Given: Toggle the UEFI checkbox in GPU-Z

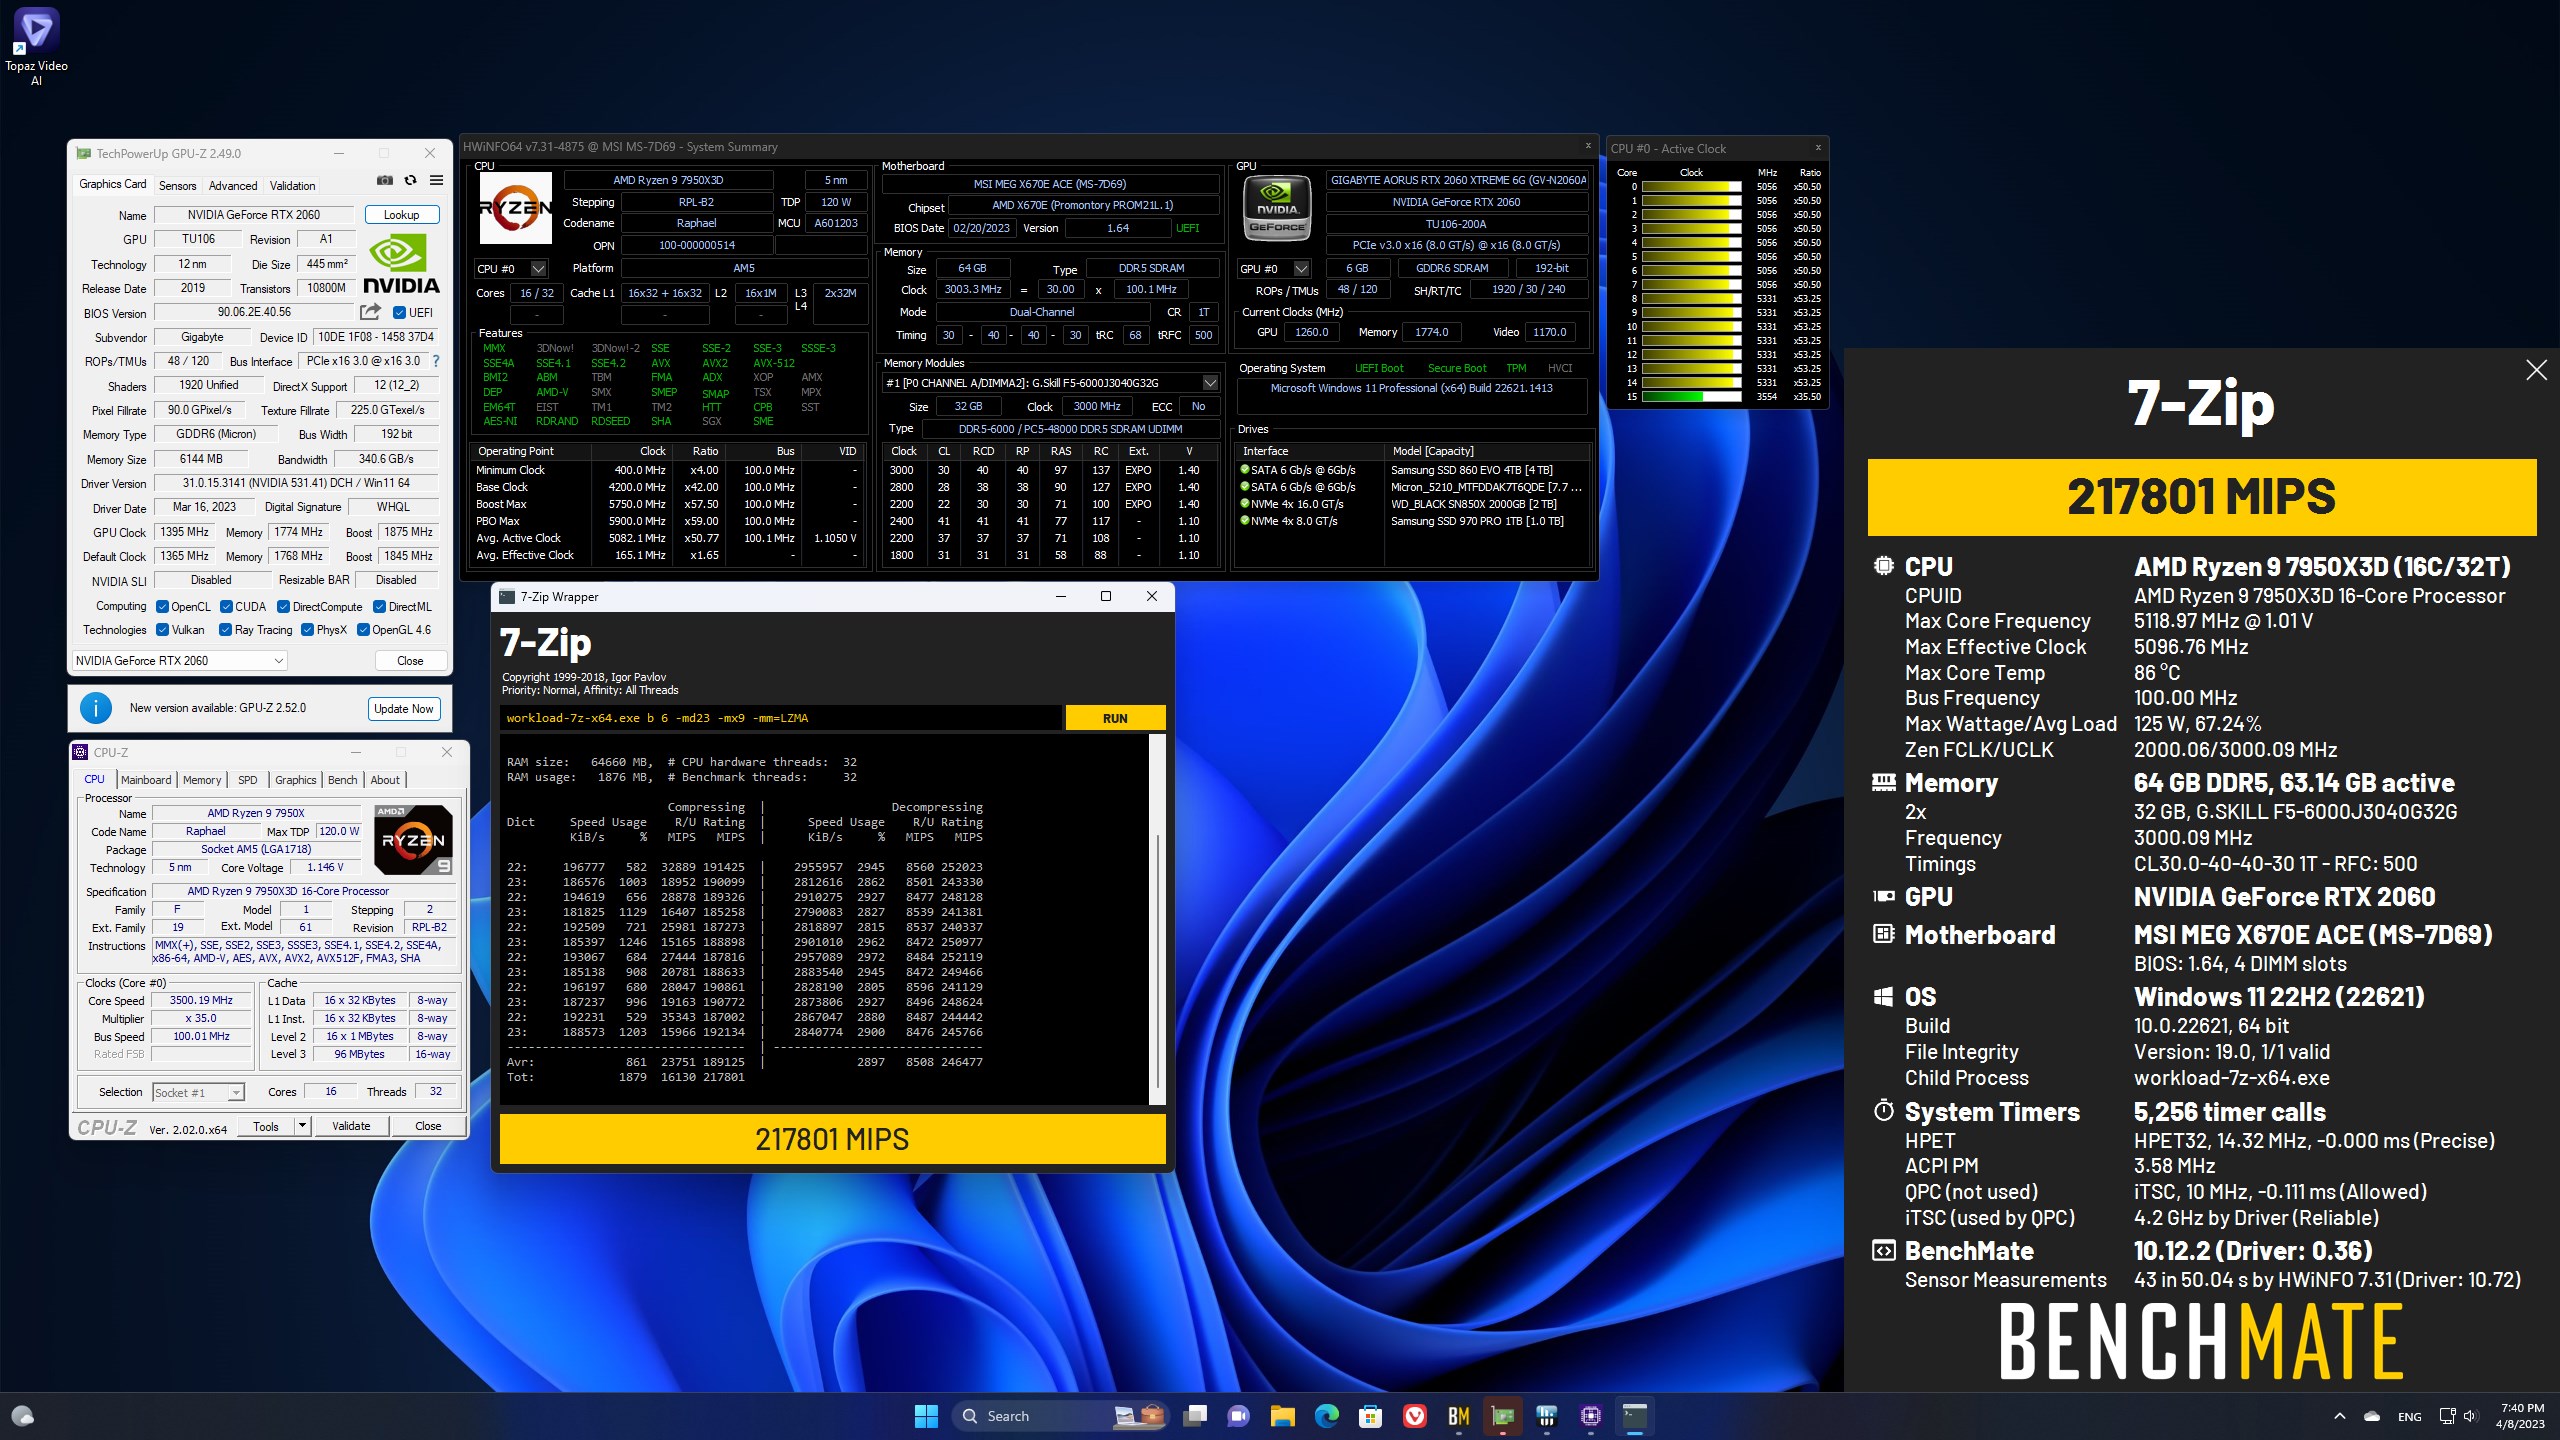Looking at the screenshot, I should coord(400,313).
